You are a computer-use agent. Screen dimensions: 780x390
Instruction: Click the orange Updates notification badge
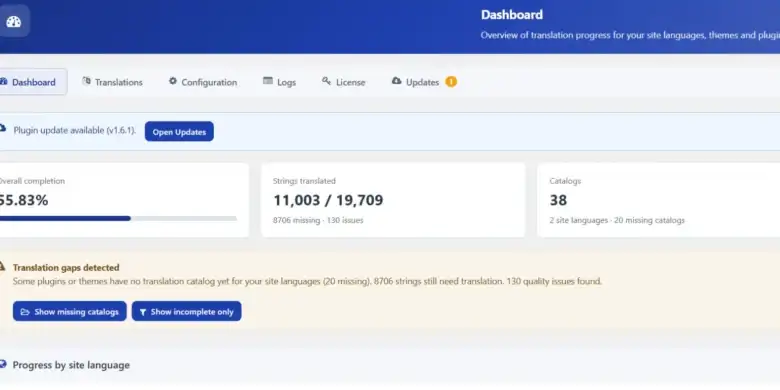(x=451, y=82)
